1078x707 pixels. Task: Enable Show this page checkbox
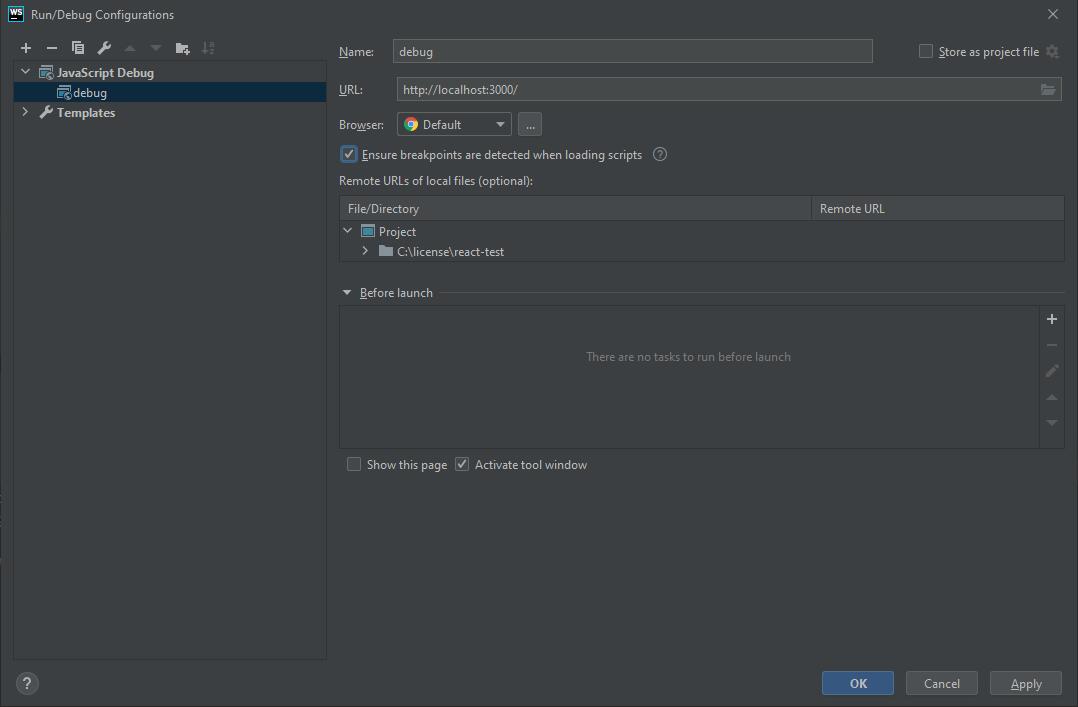(x=354, y=465)
